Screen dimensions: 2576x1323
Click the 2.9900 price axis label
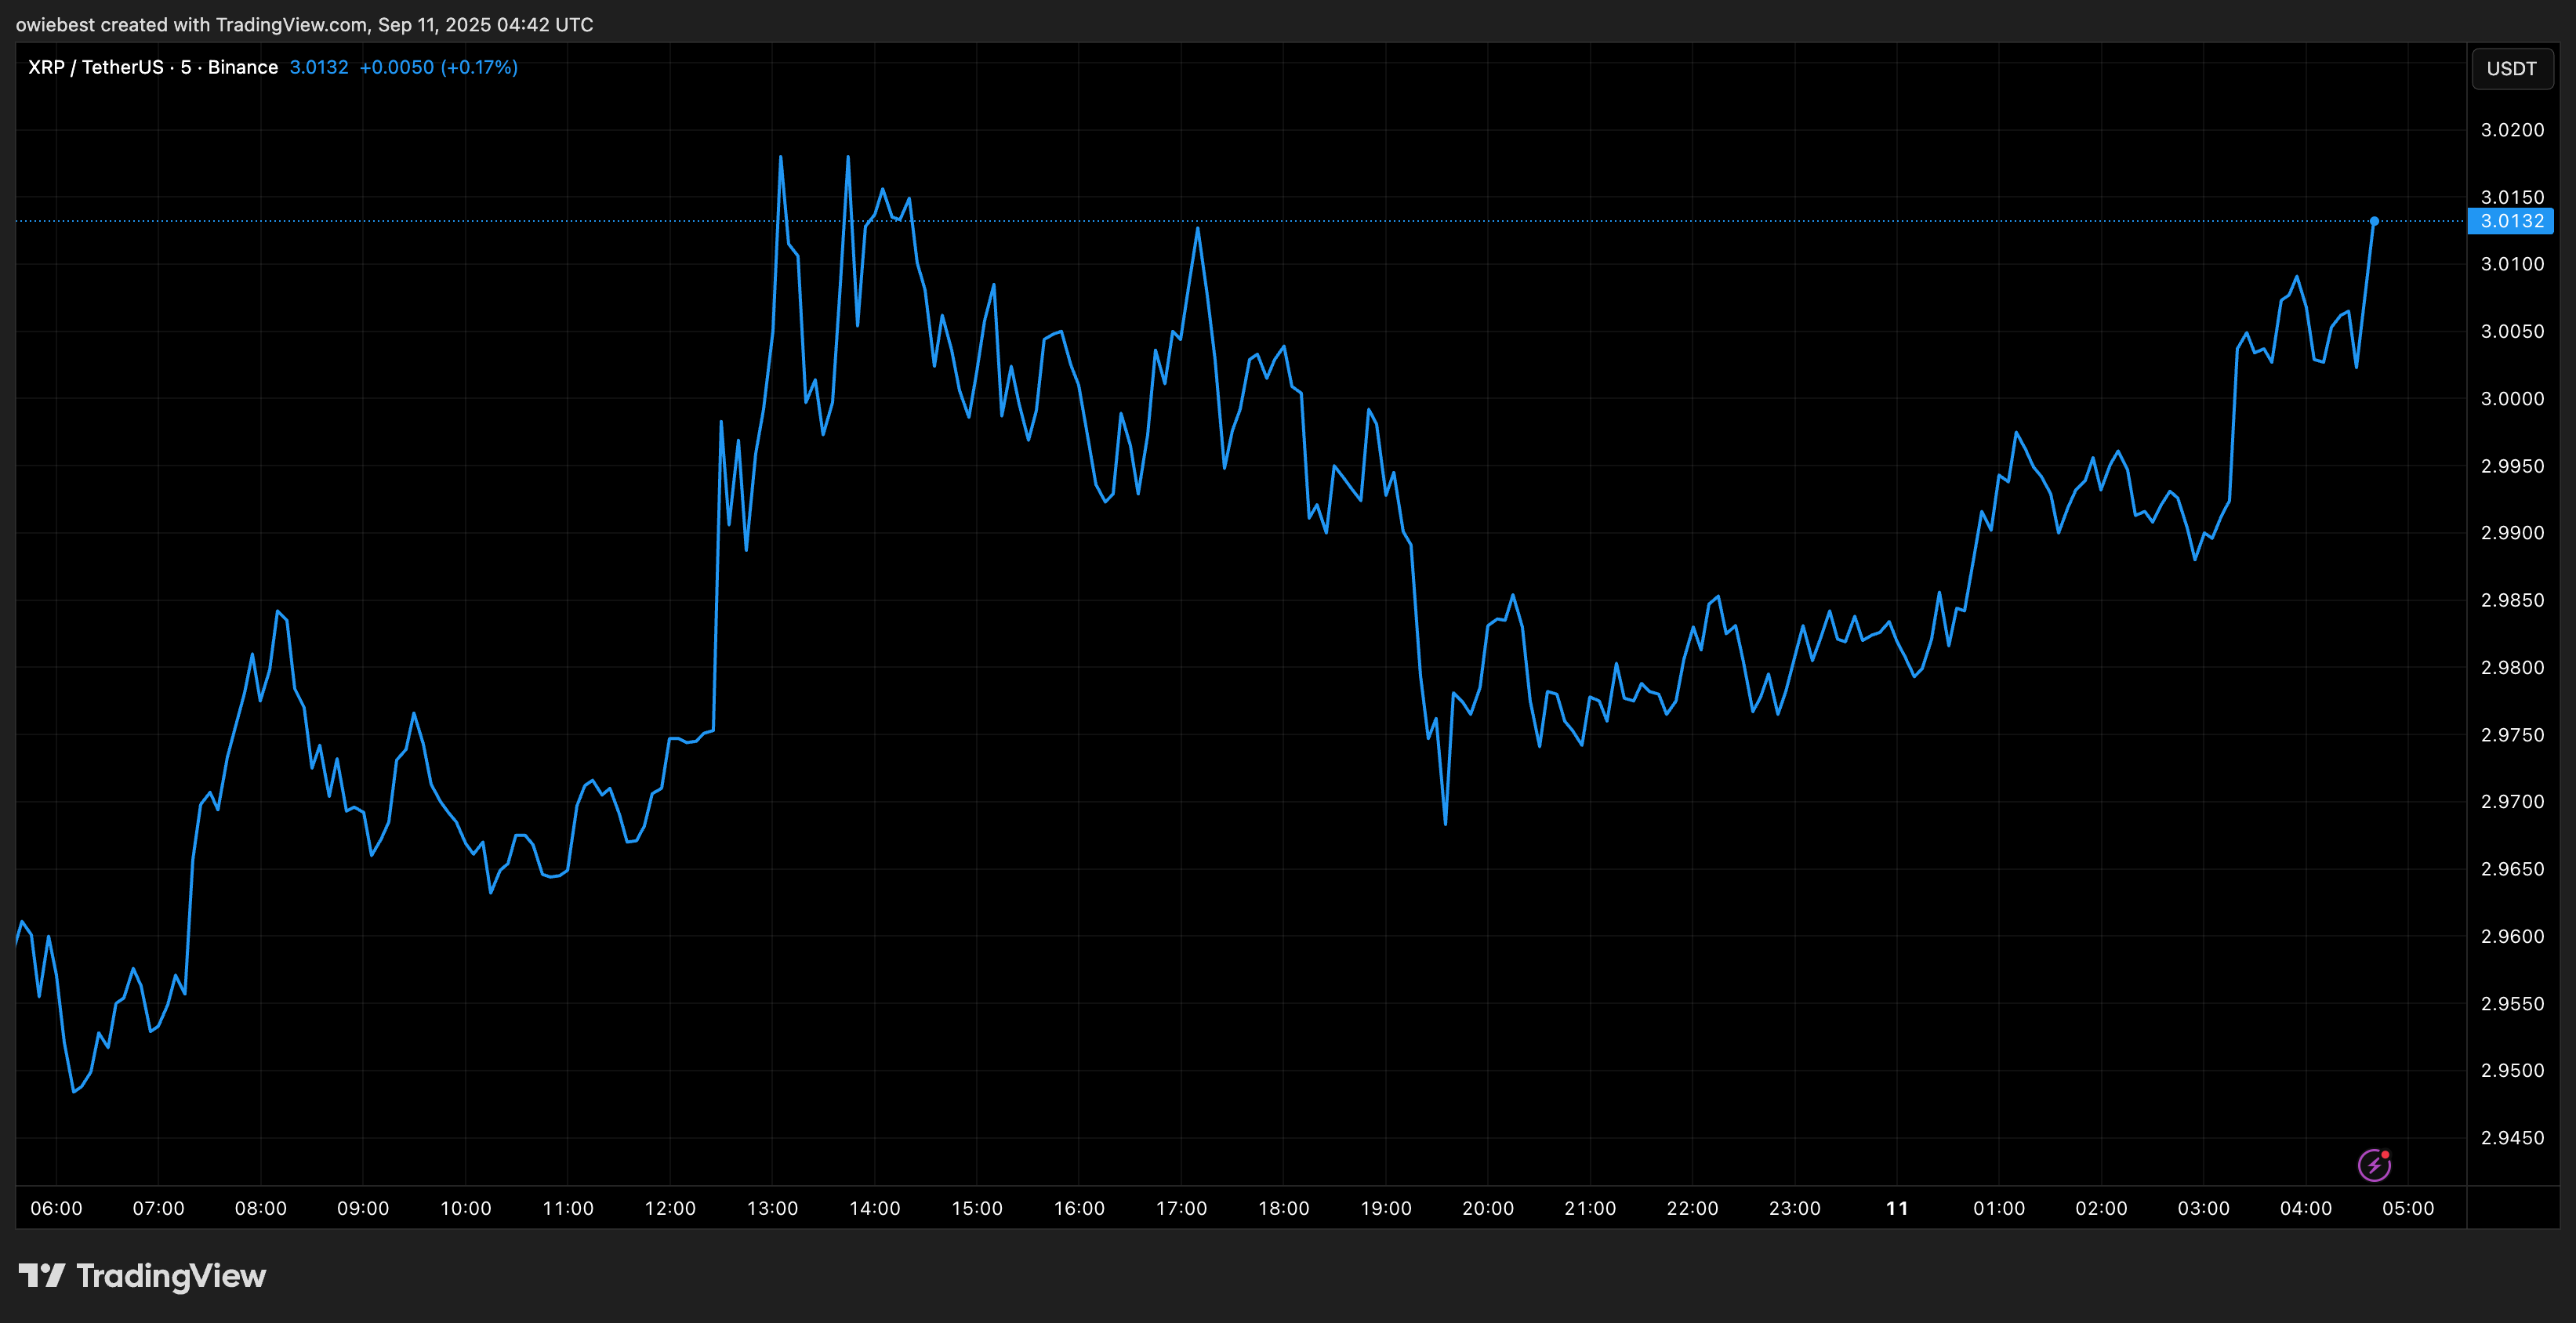pos(2512,533)
